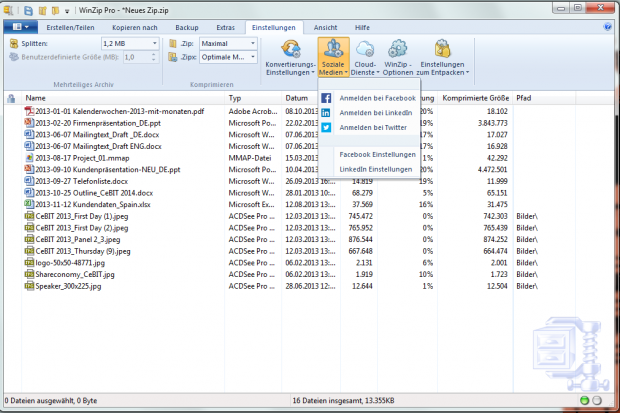This screenshot has height=413, width=620.
Task: Click image icon of Speaker_300x225.jpg
Action: point(29,286)
